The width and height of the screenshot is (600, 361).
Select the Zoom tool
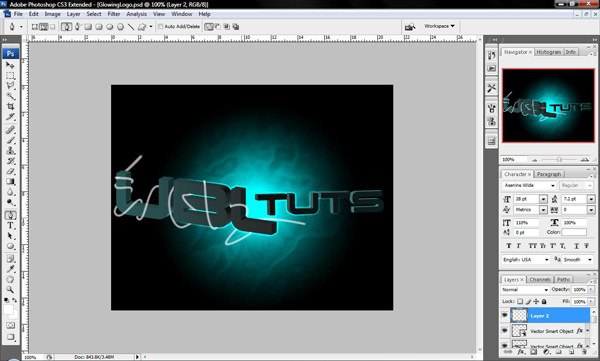10,290
